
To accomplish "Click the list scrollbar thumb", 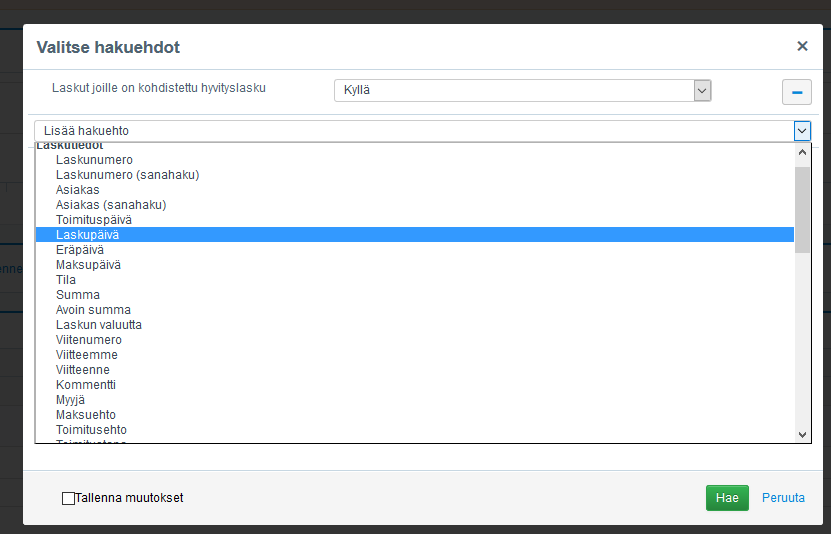I will [x=802, y=210].
